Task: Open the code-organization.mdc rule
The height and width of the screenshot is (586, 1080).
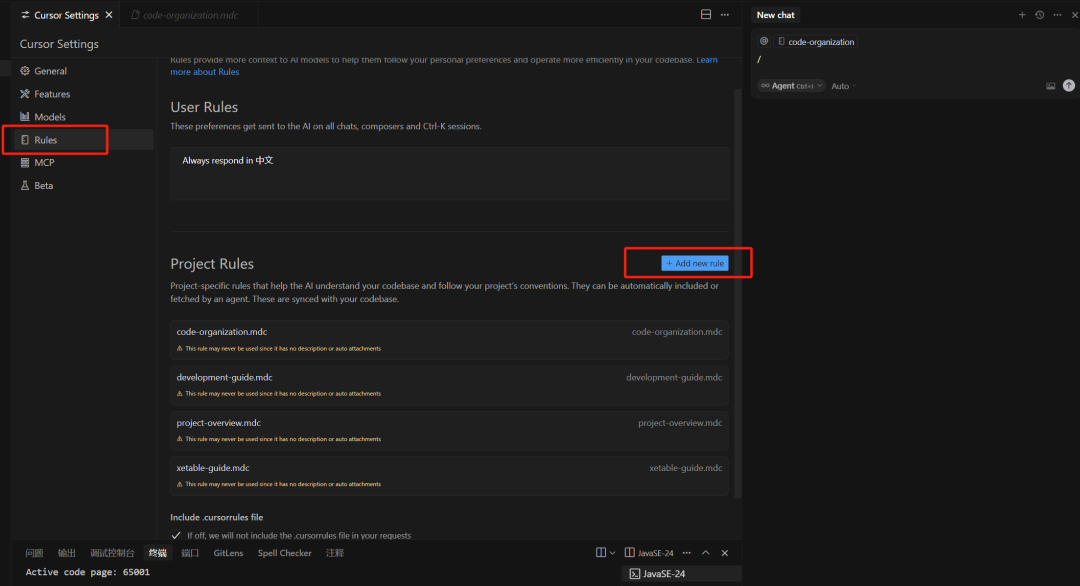Action: pyautogui.click(x=449, y=339)
